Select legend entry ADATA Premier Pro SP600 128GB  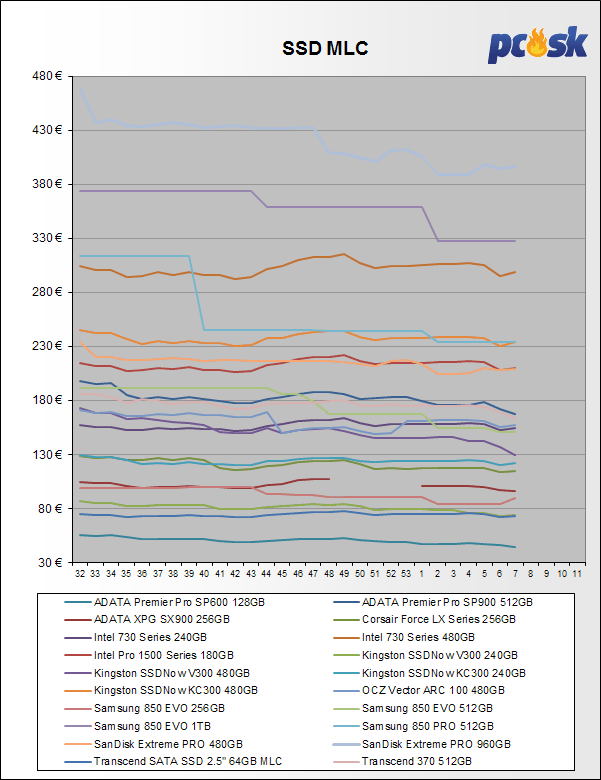165,602
